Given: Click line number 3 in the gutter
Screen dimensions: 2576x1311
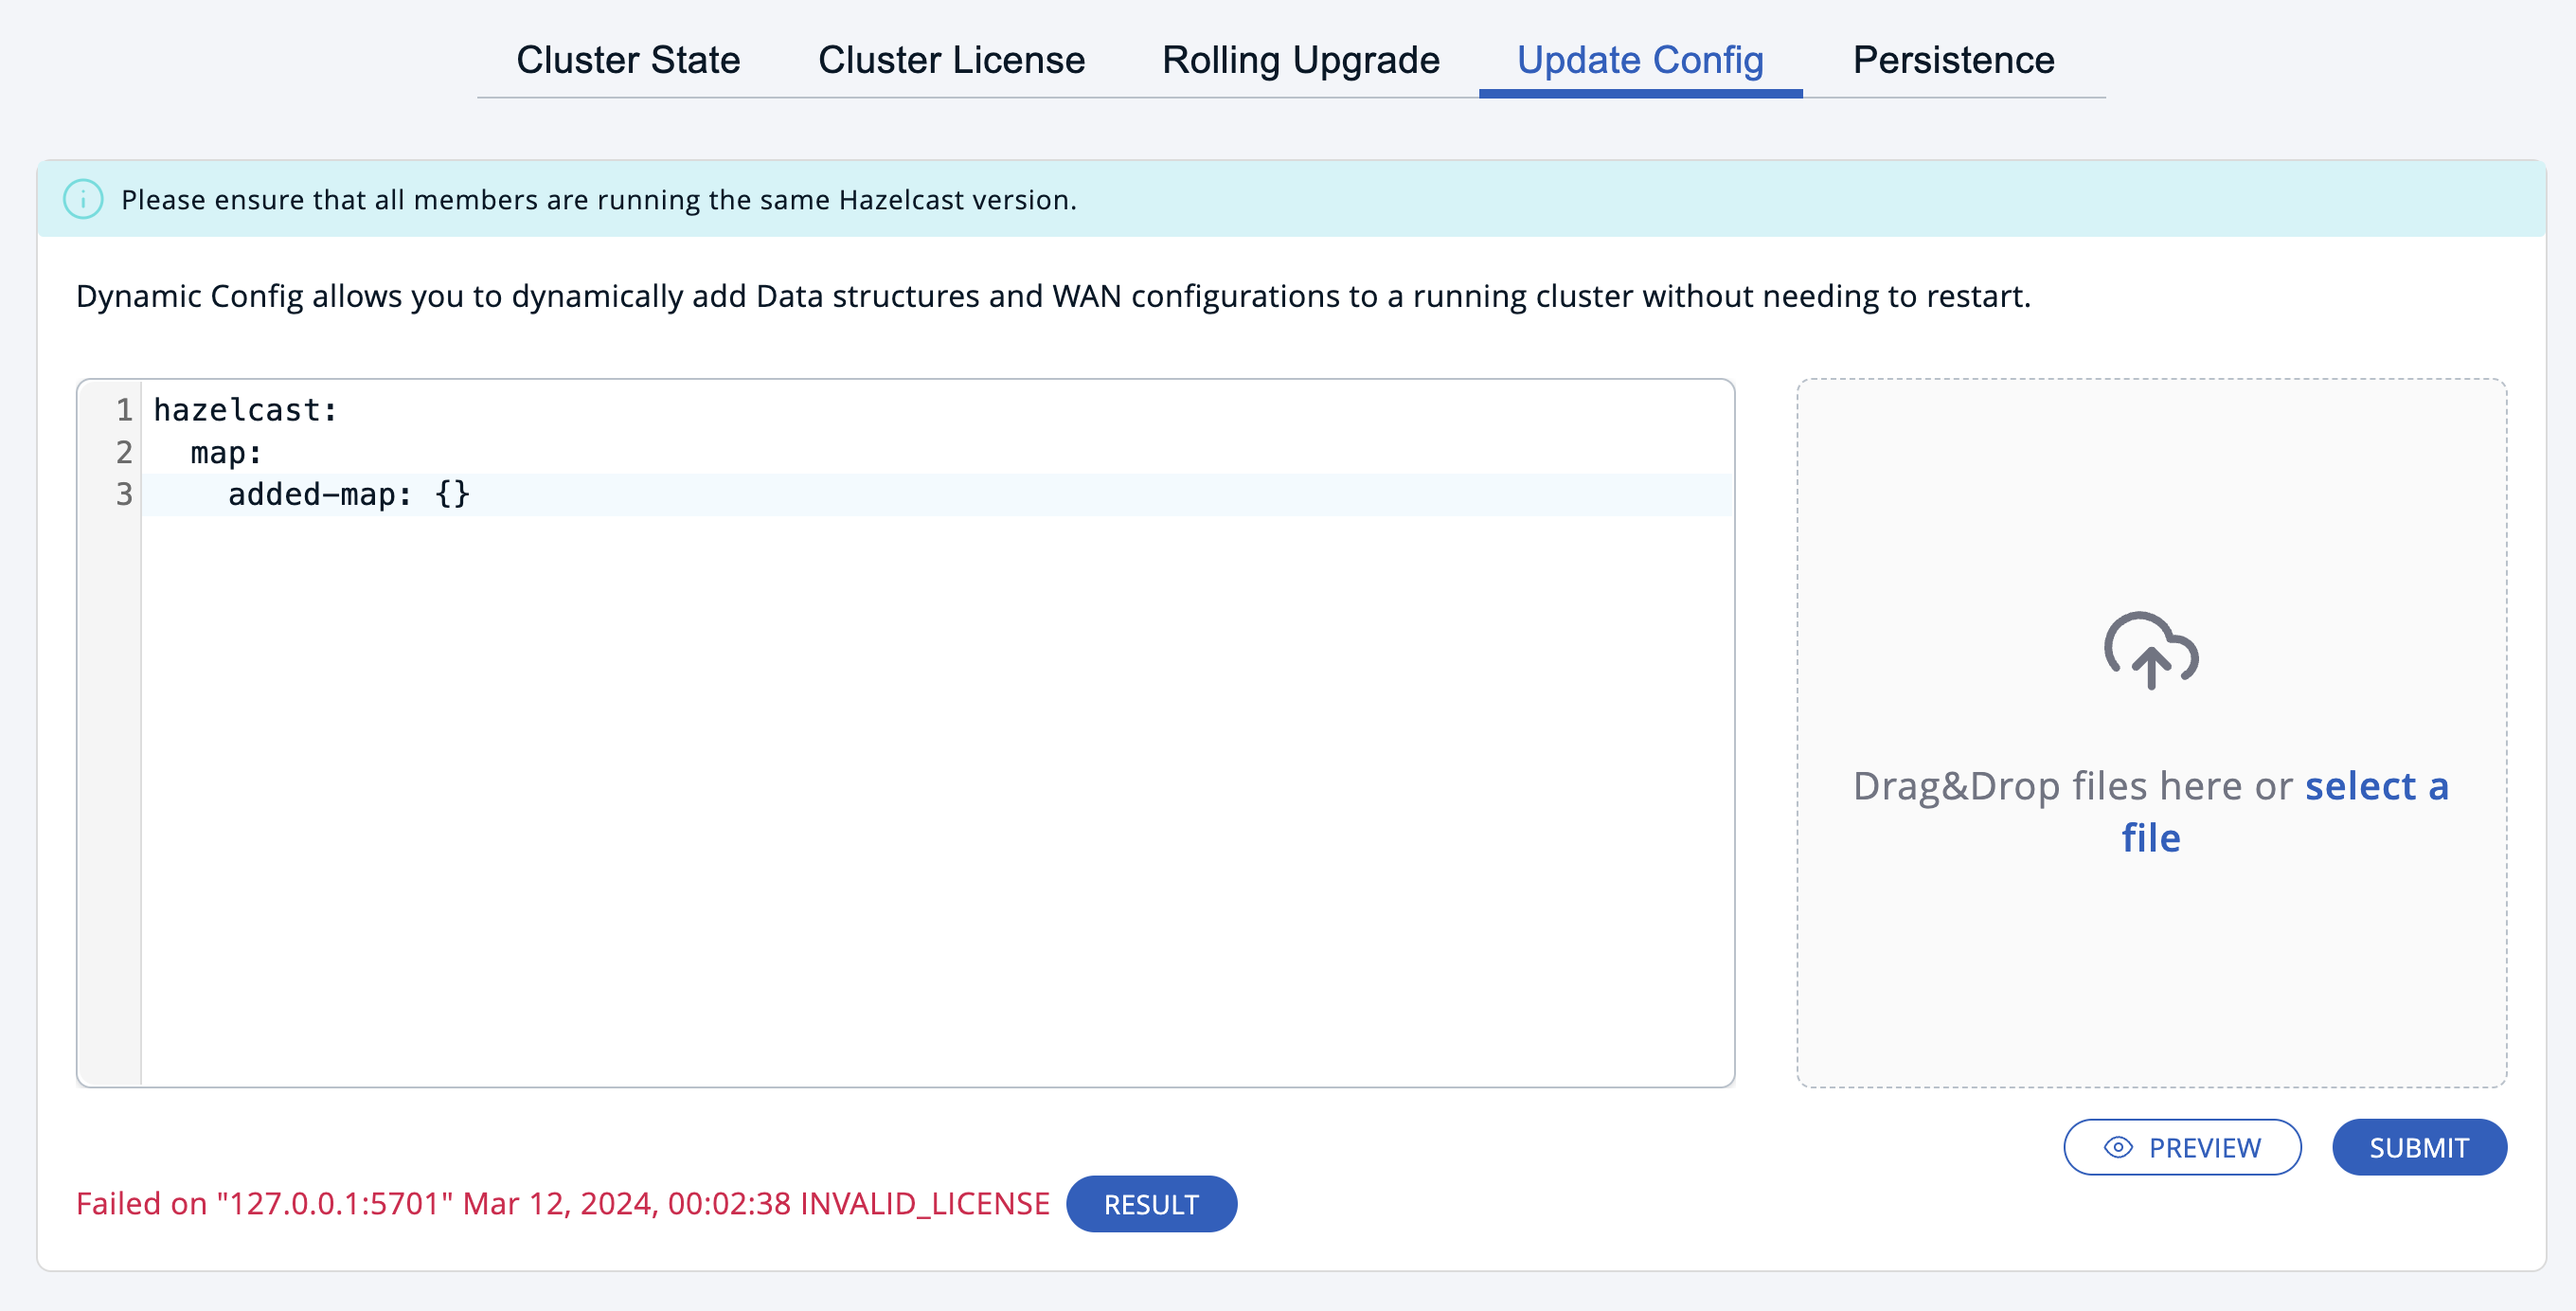Looking at the screenshot, I should 124,494.
